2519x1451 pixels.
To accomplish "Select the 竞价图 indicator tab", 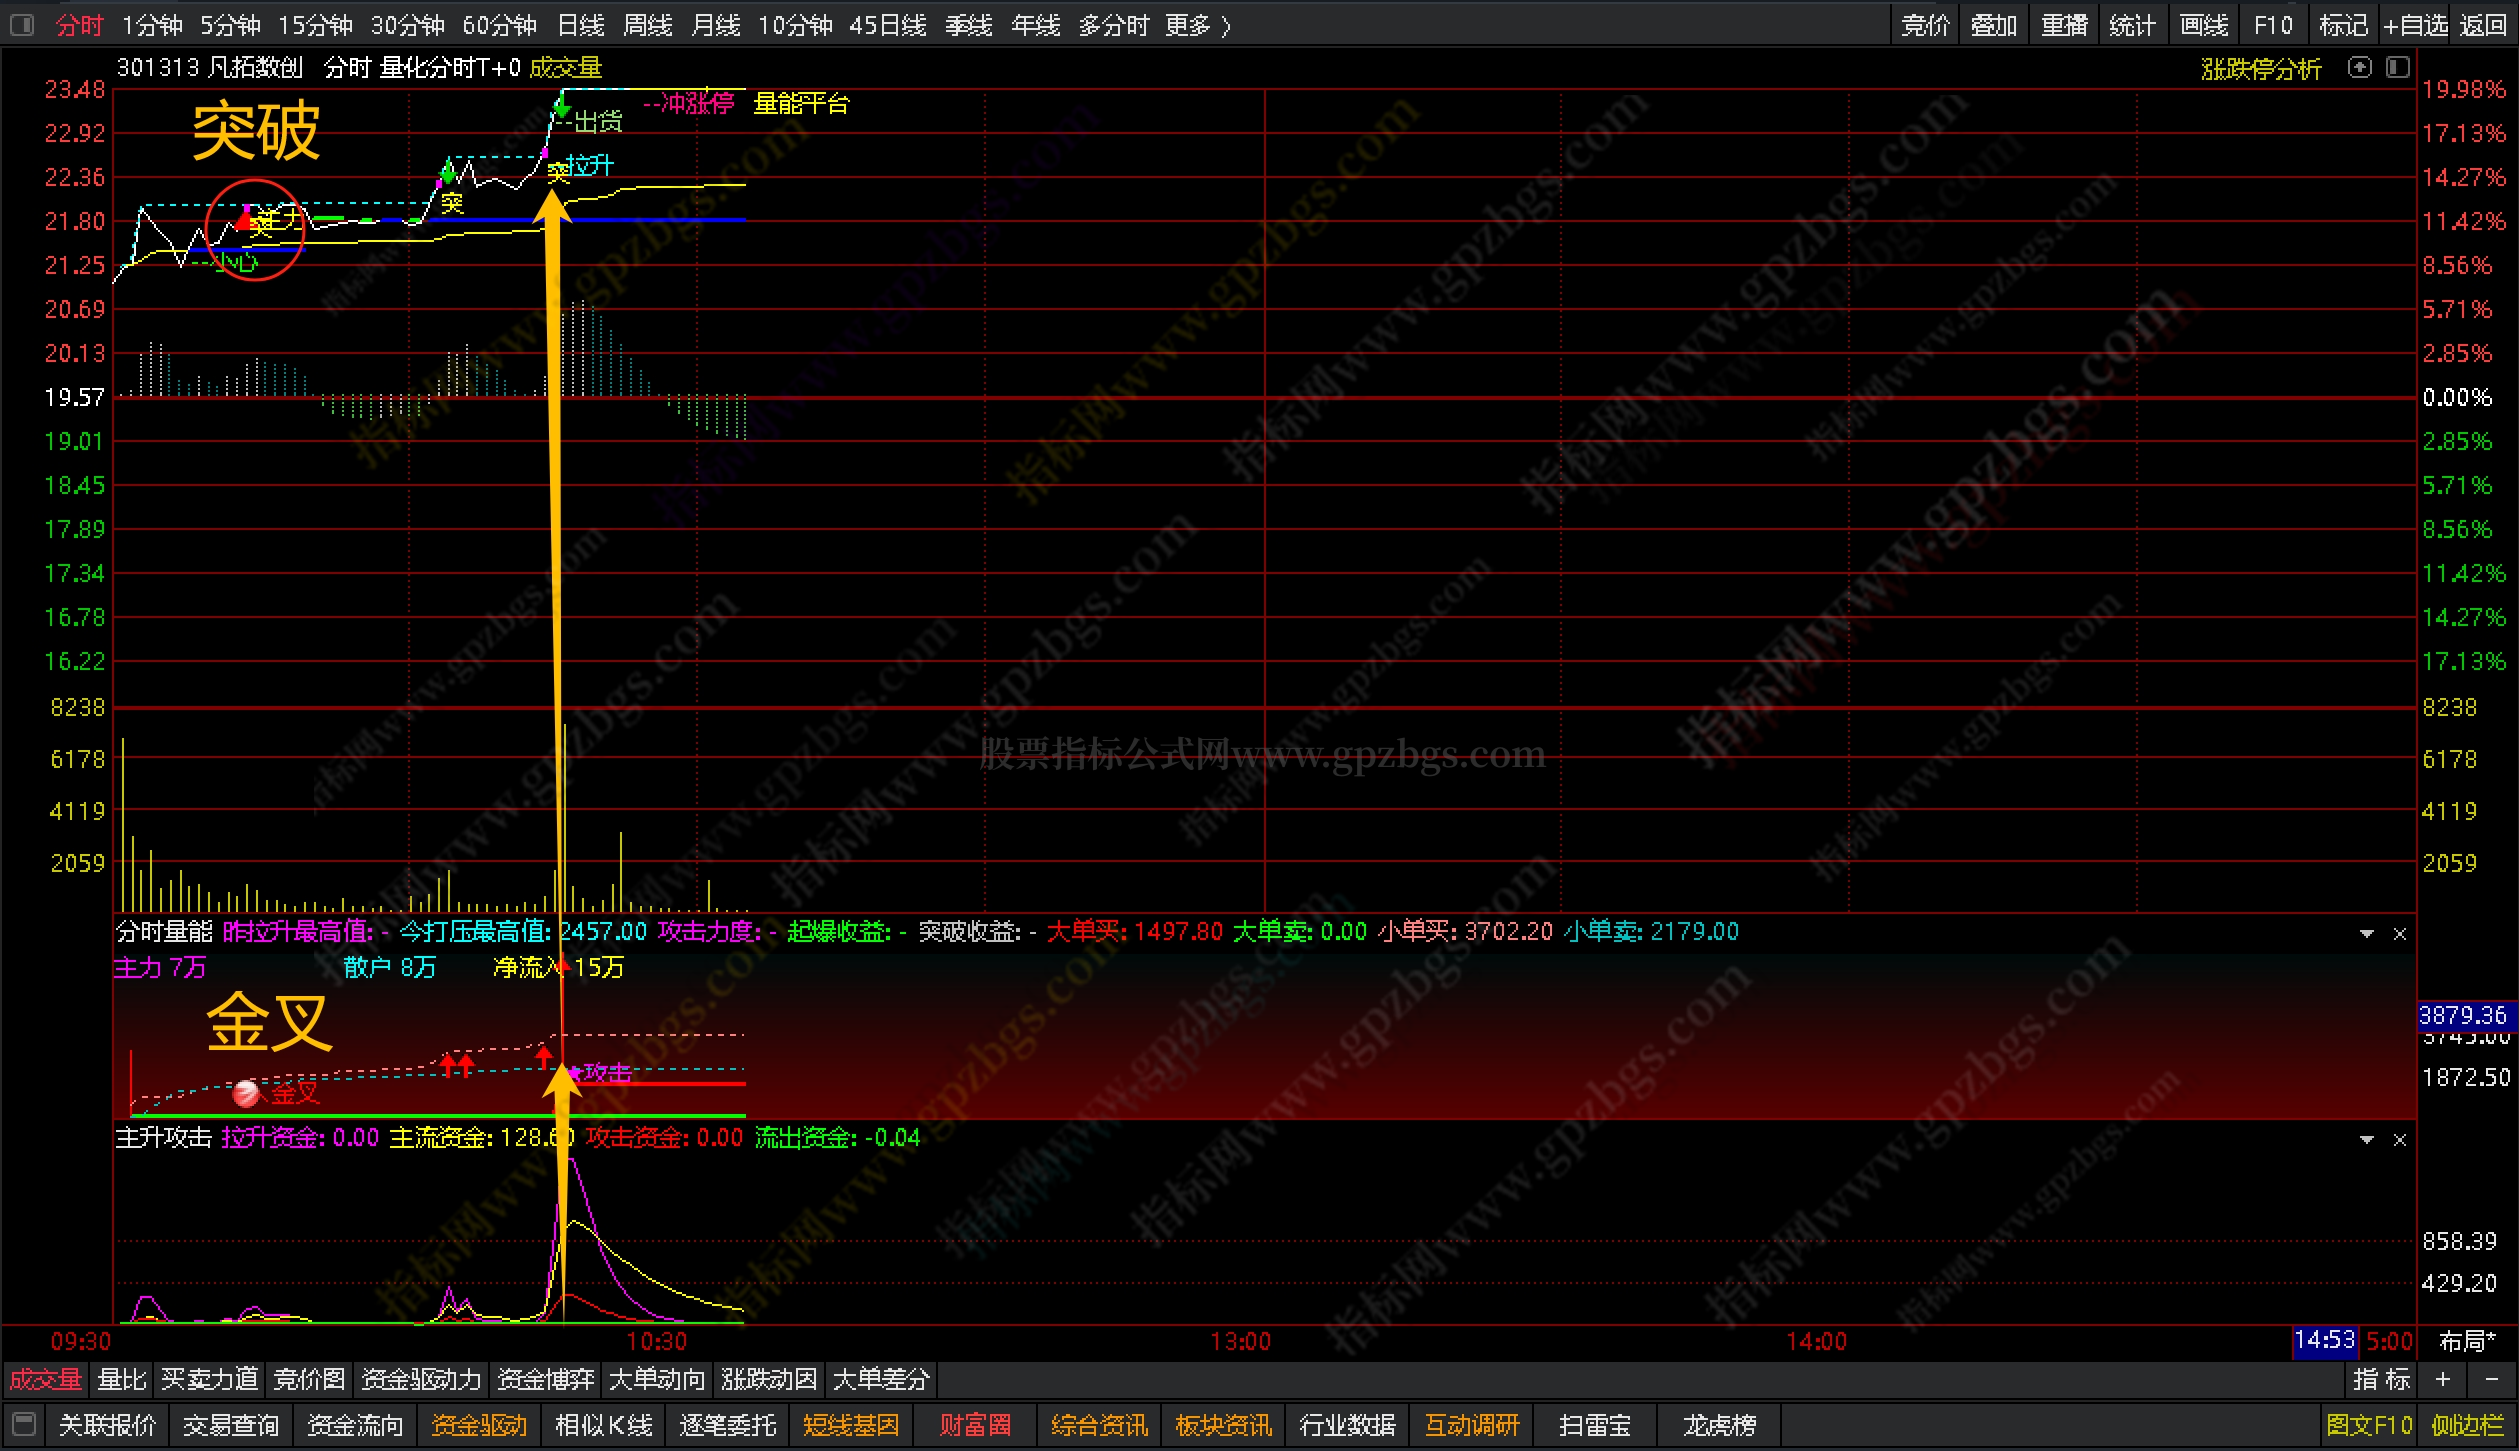I will [309, 1380].
